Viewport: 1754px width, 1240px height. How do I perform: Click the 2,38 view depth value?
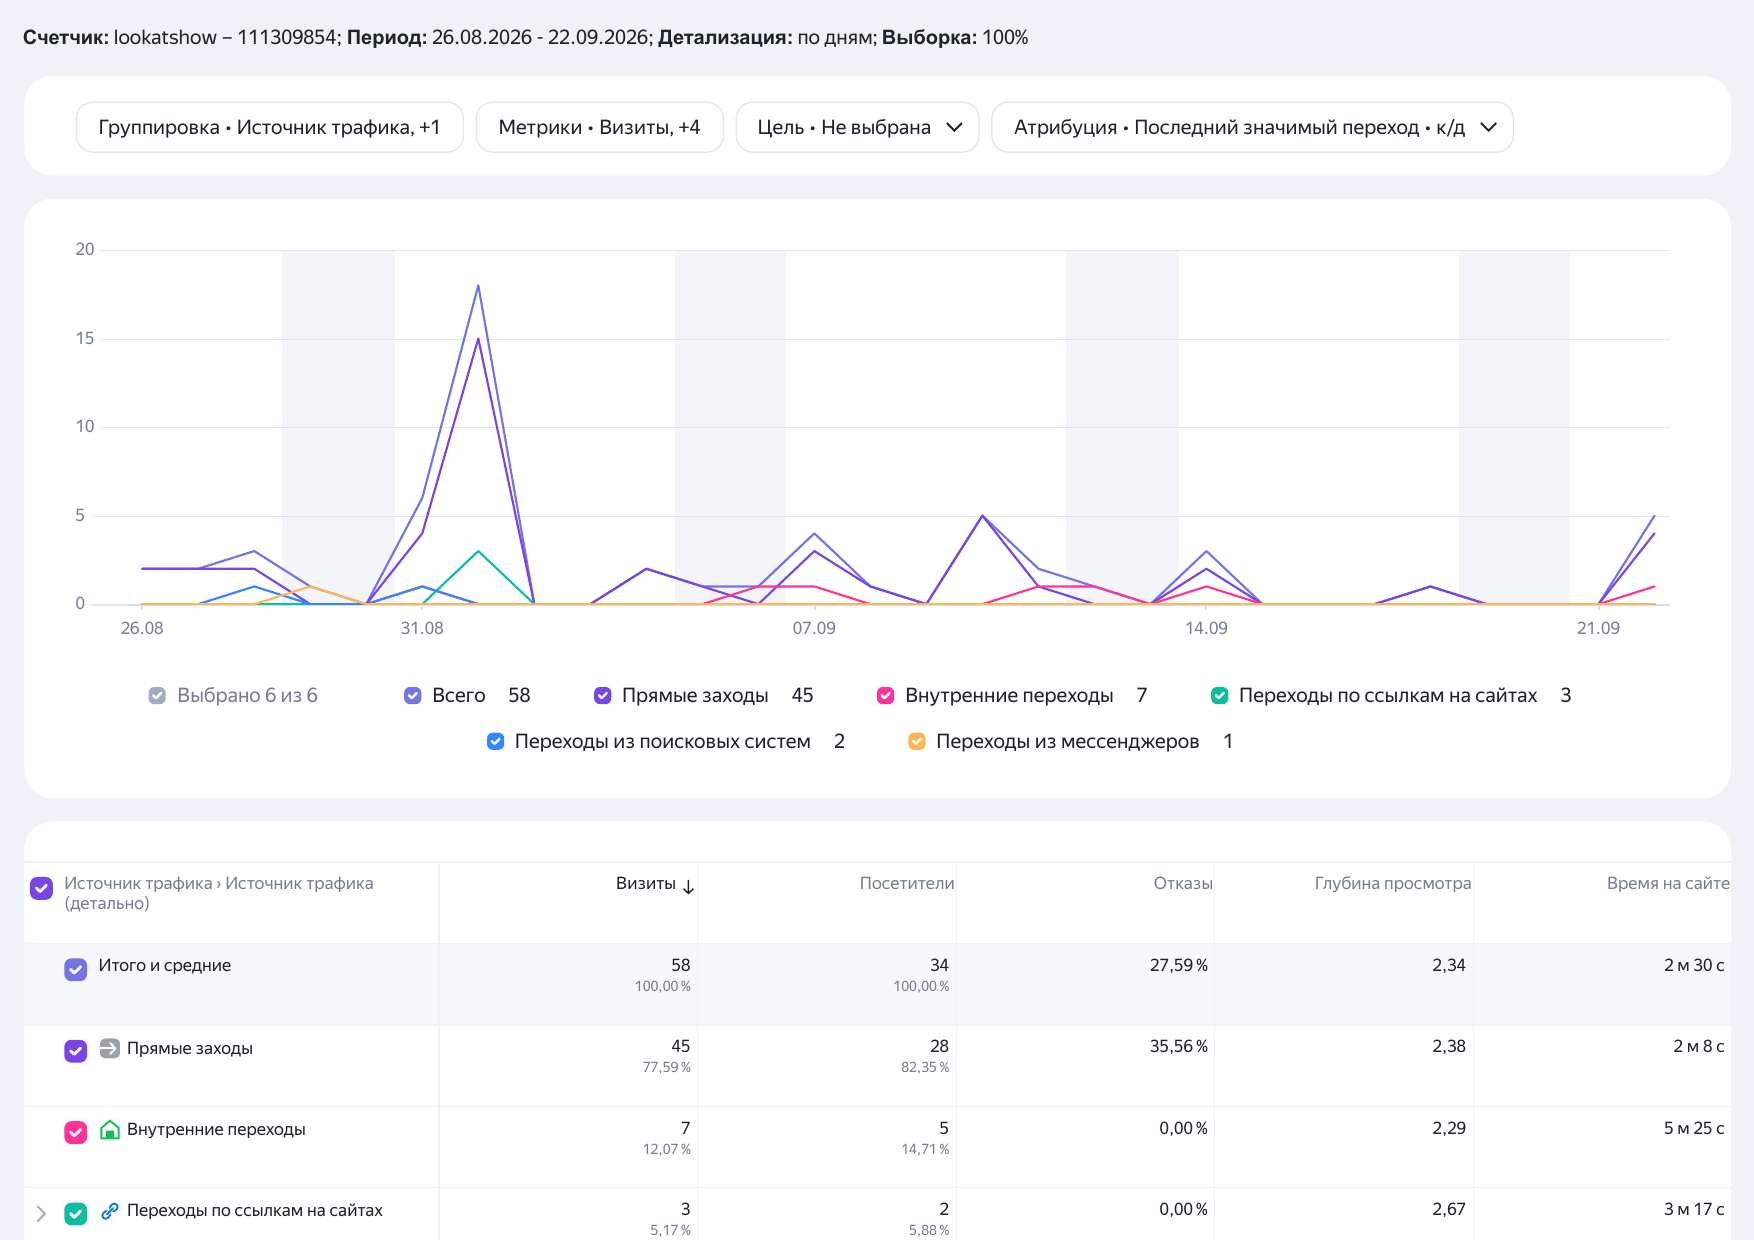click(1449, 1046)
